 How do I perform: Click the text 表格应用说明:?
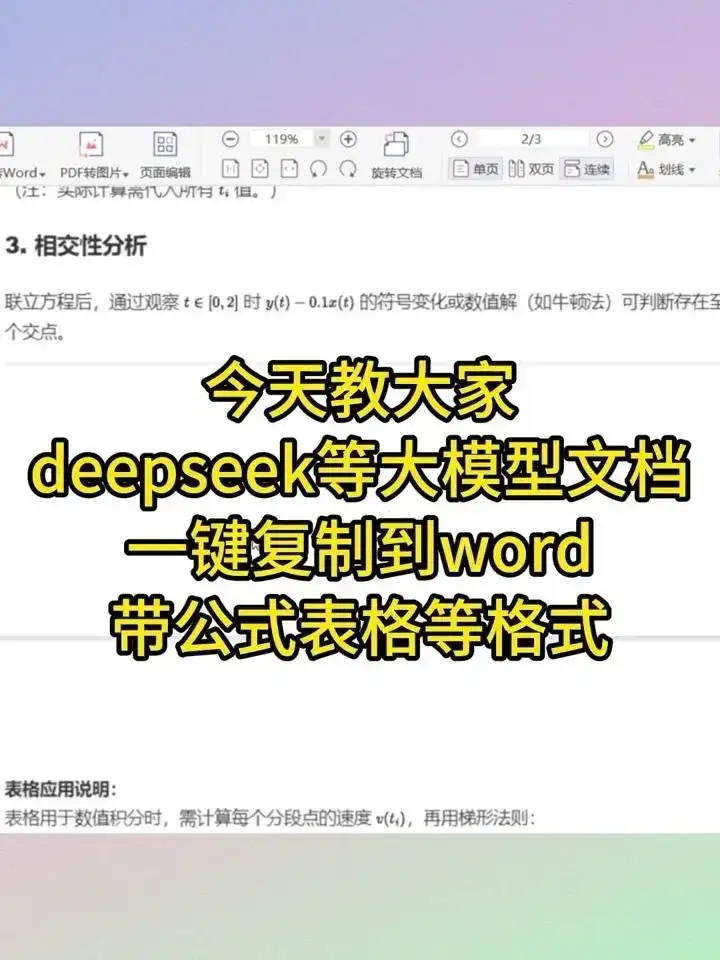pos(60,789)
